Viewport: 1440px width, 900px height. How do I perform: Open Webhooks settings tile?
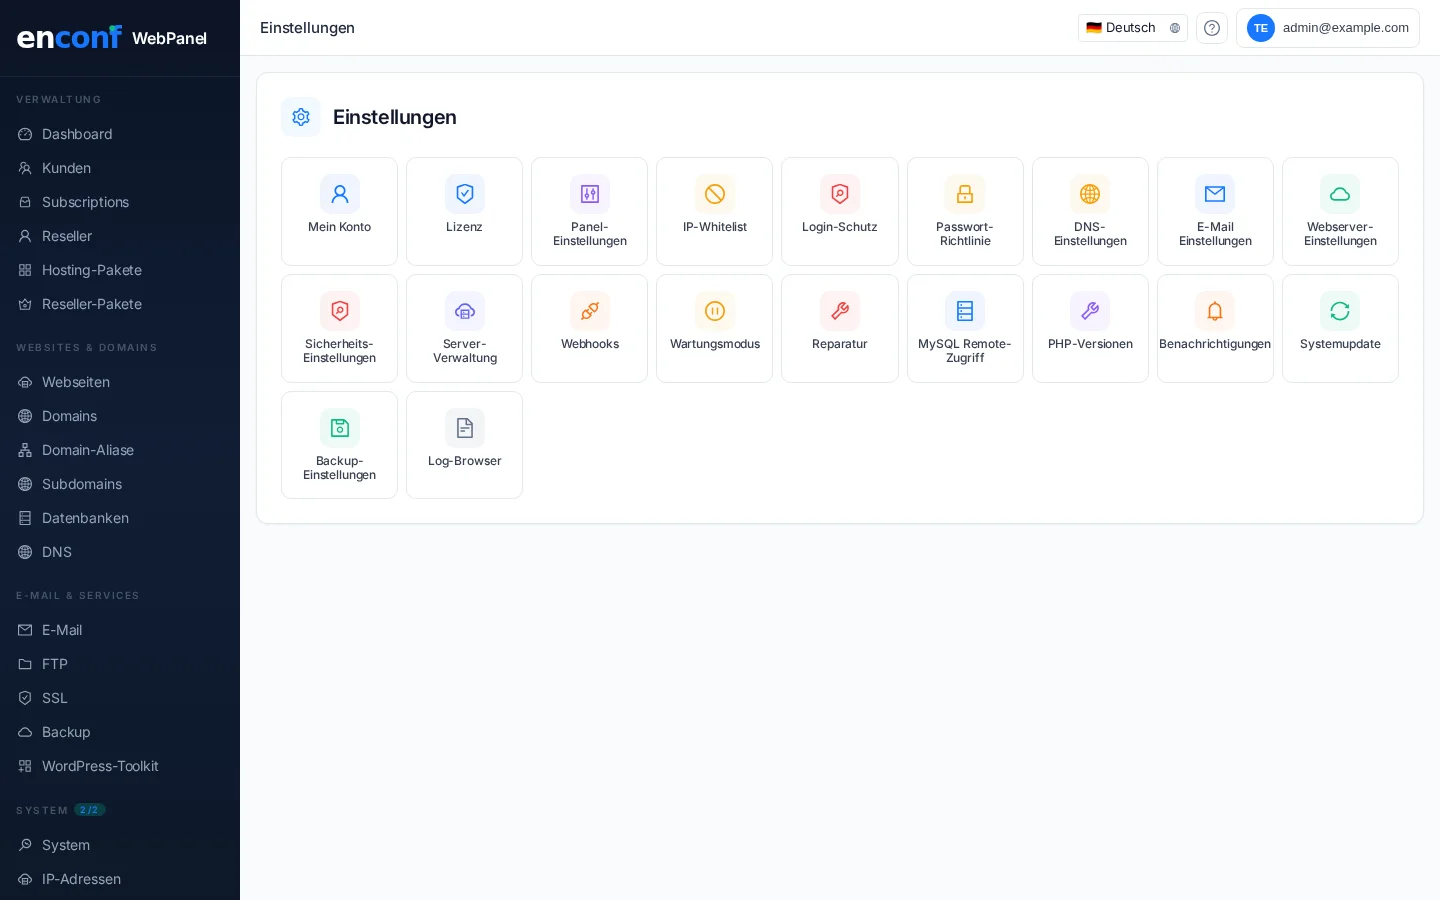click(x=589, y=328)
